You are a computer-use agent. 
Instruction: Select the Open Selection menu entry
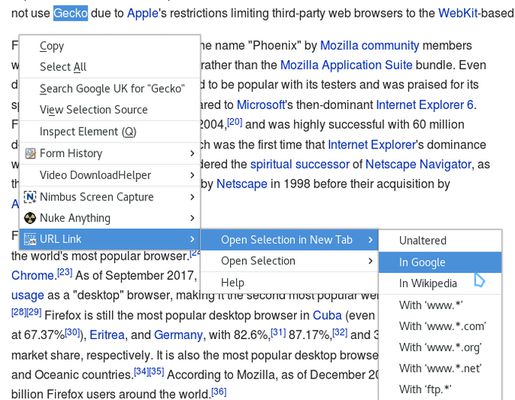pyautogui.click(x=289, y=261)
